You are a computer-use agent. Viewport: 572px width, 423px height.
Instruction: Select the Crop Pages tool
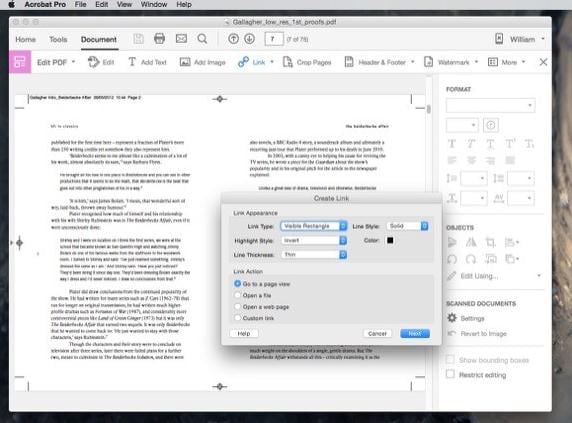[x=307, y=62]
